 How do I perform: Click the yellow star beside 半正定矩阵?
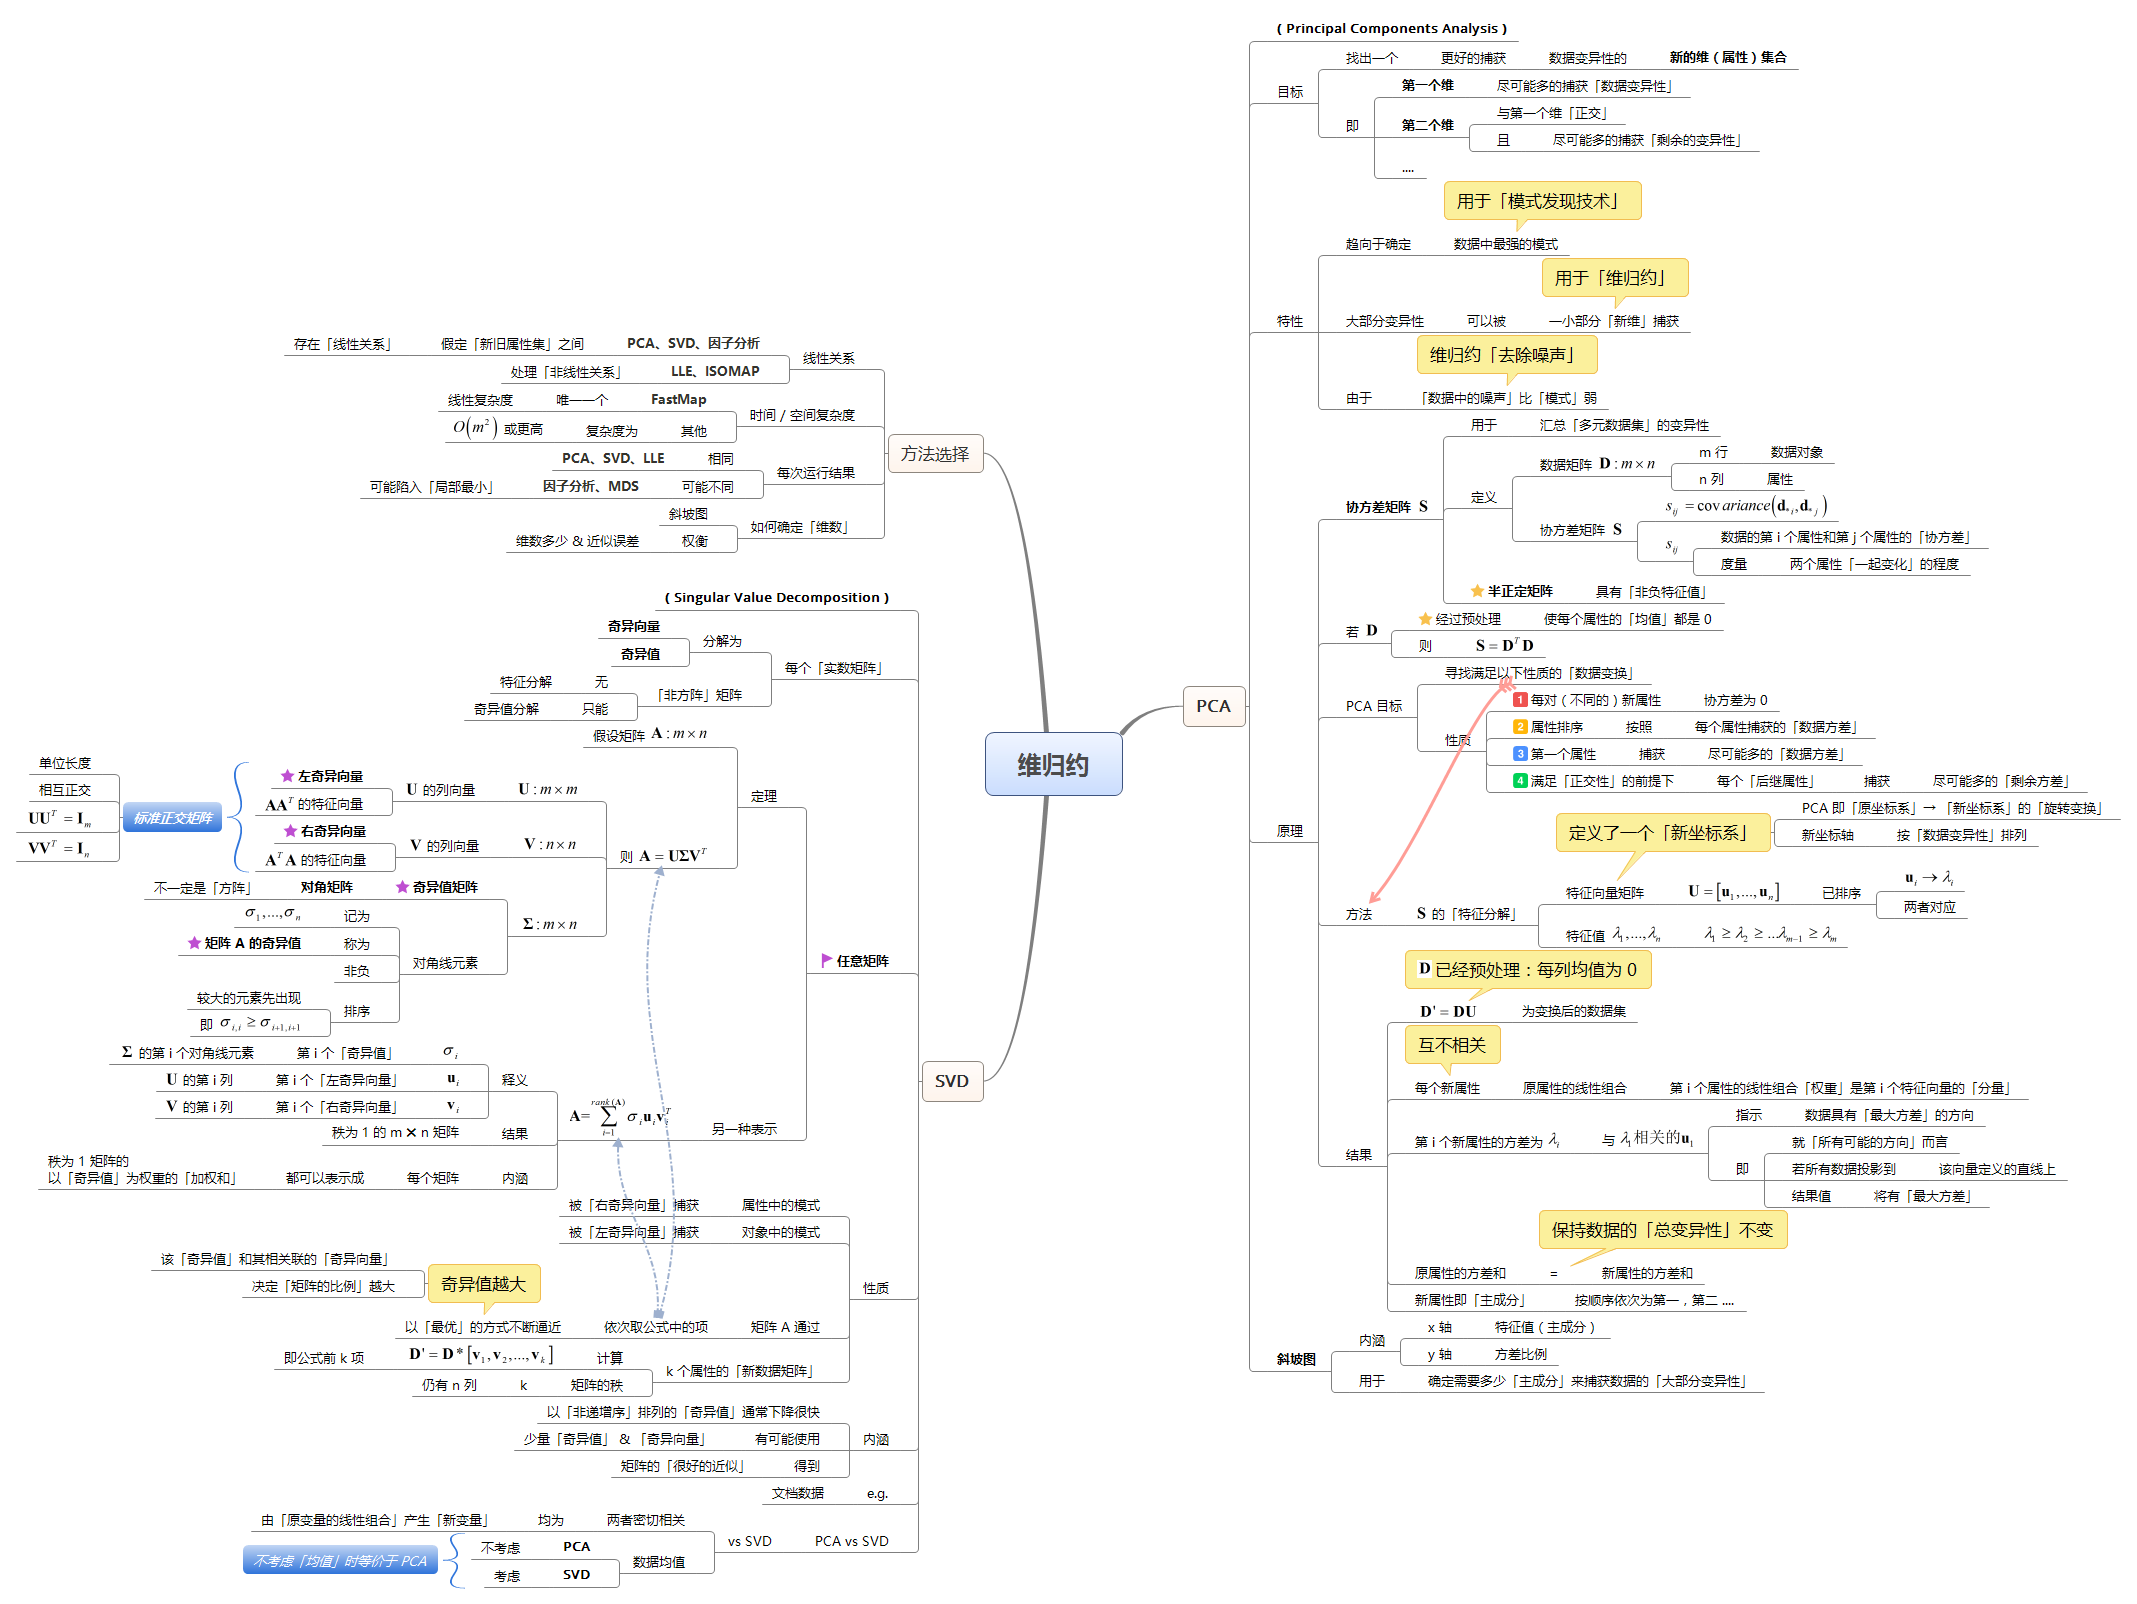(1477, 591)
